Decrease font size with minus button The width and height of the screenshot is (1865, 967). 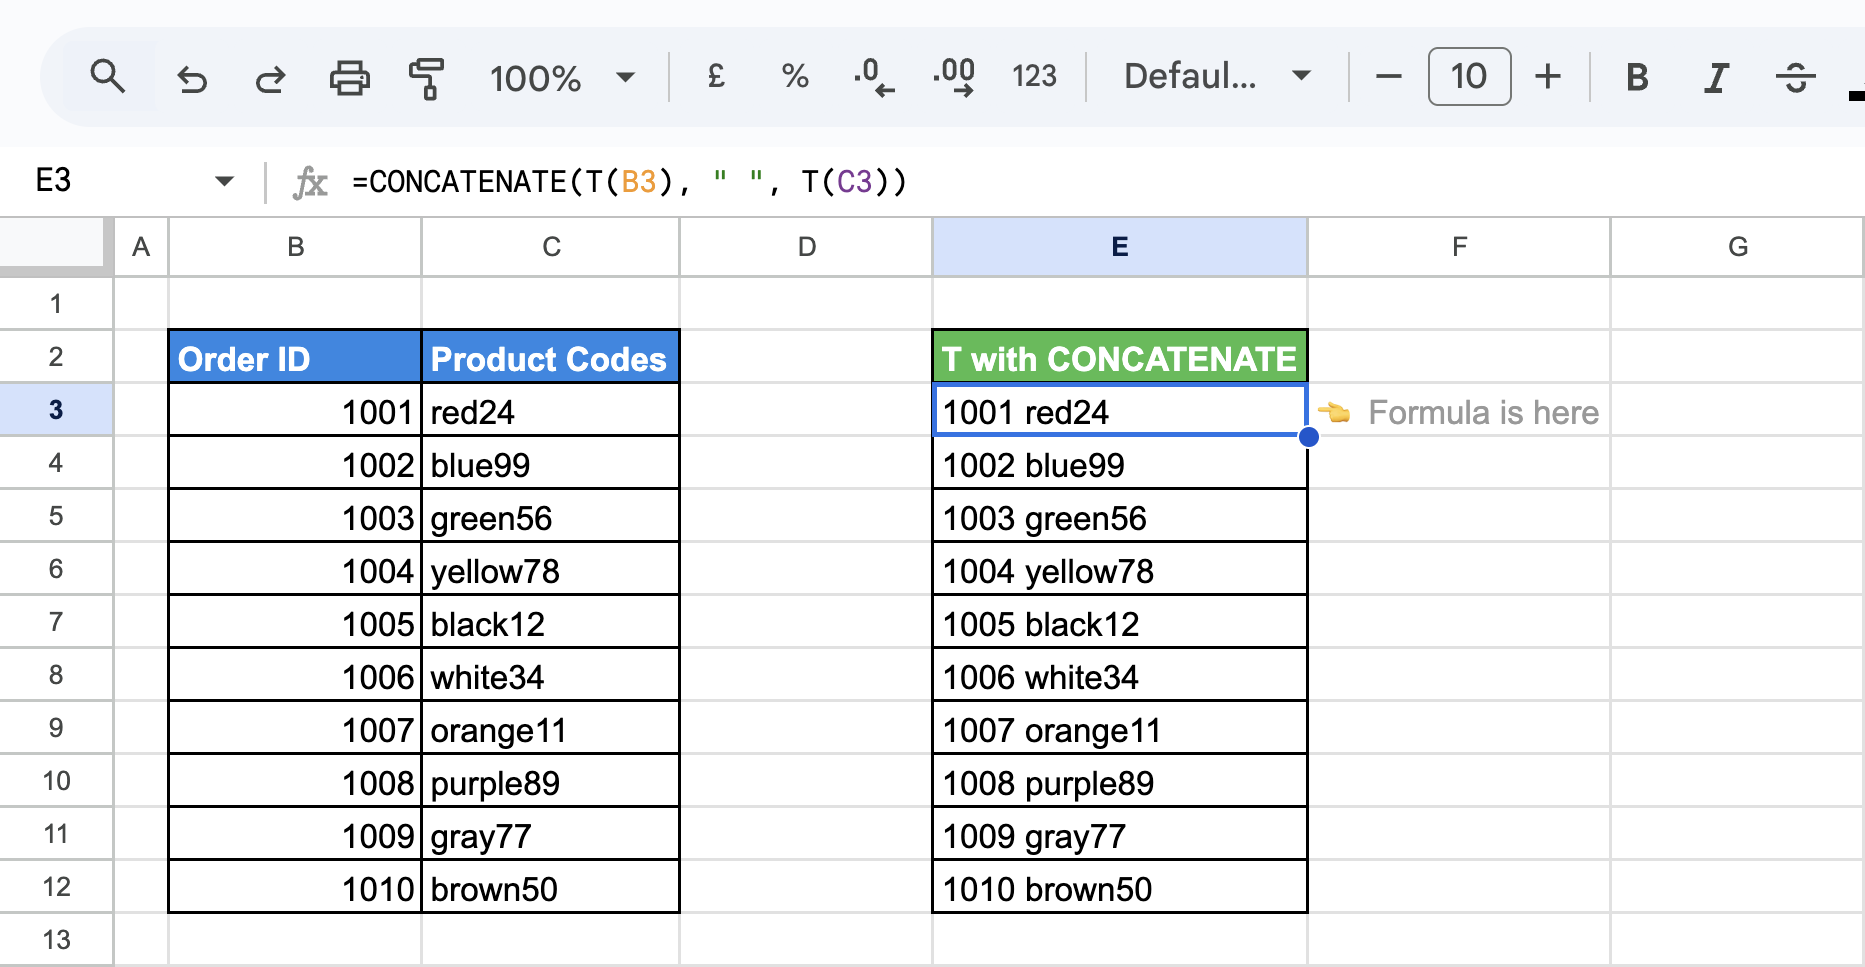(x=1388, y=77)
